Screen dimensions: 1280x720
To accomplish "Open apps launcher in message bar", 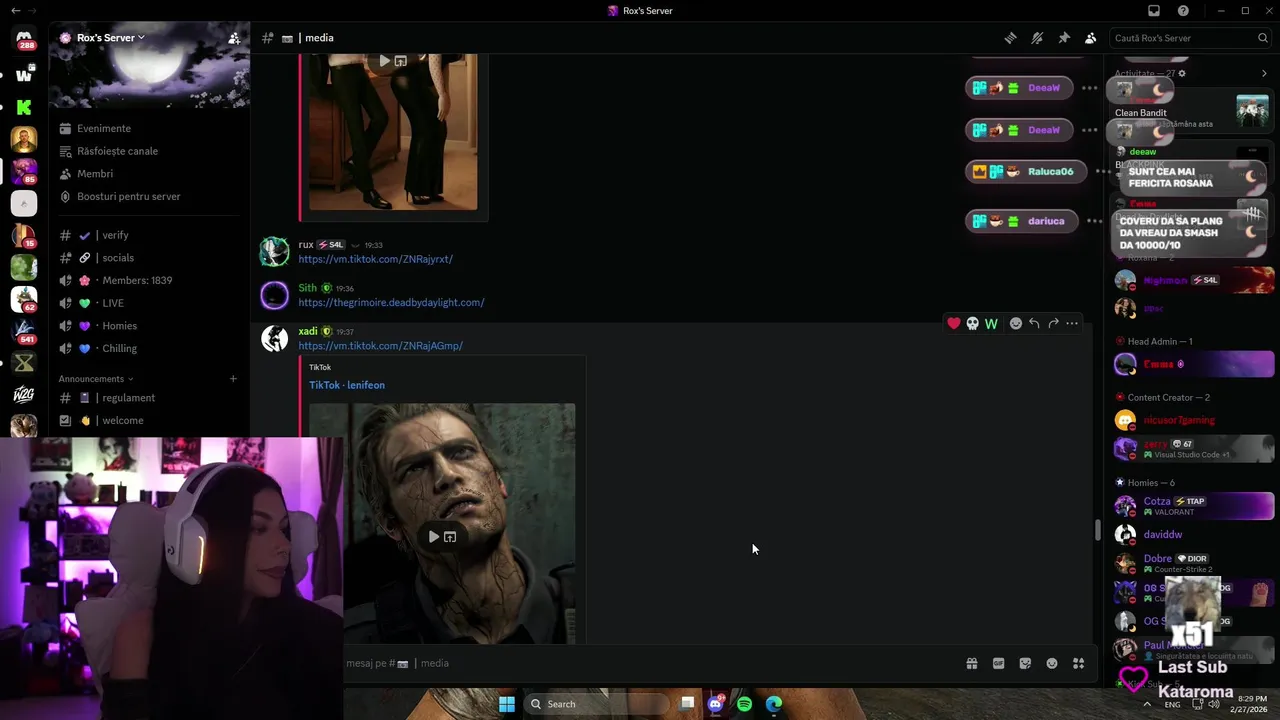I will tap(1078, 663).
